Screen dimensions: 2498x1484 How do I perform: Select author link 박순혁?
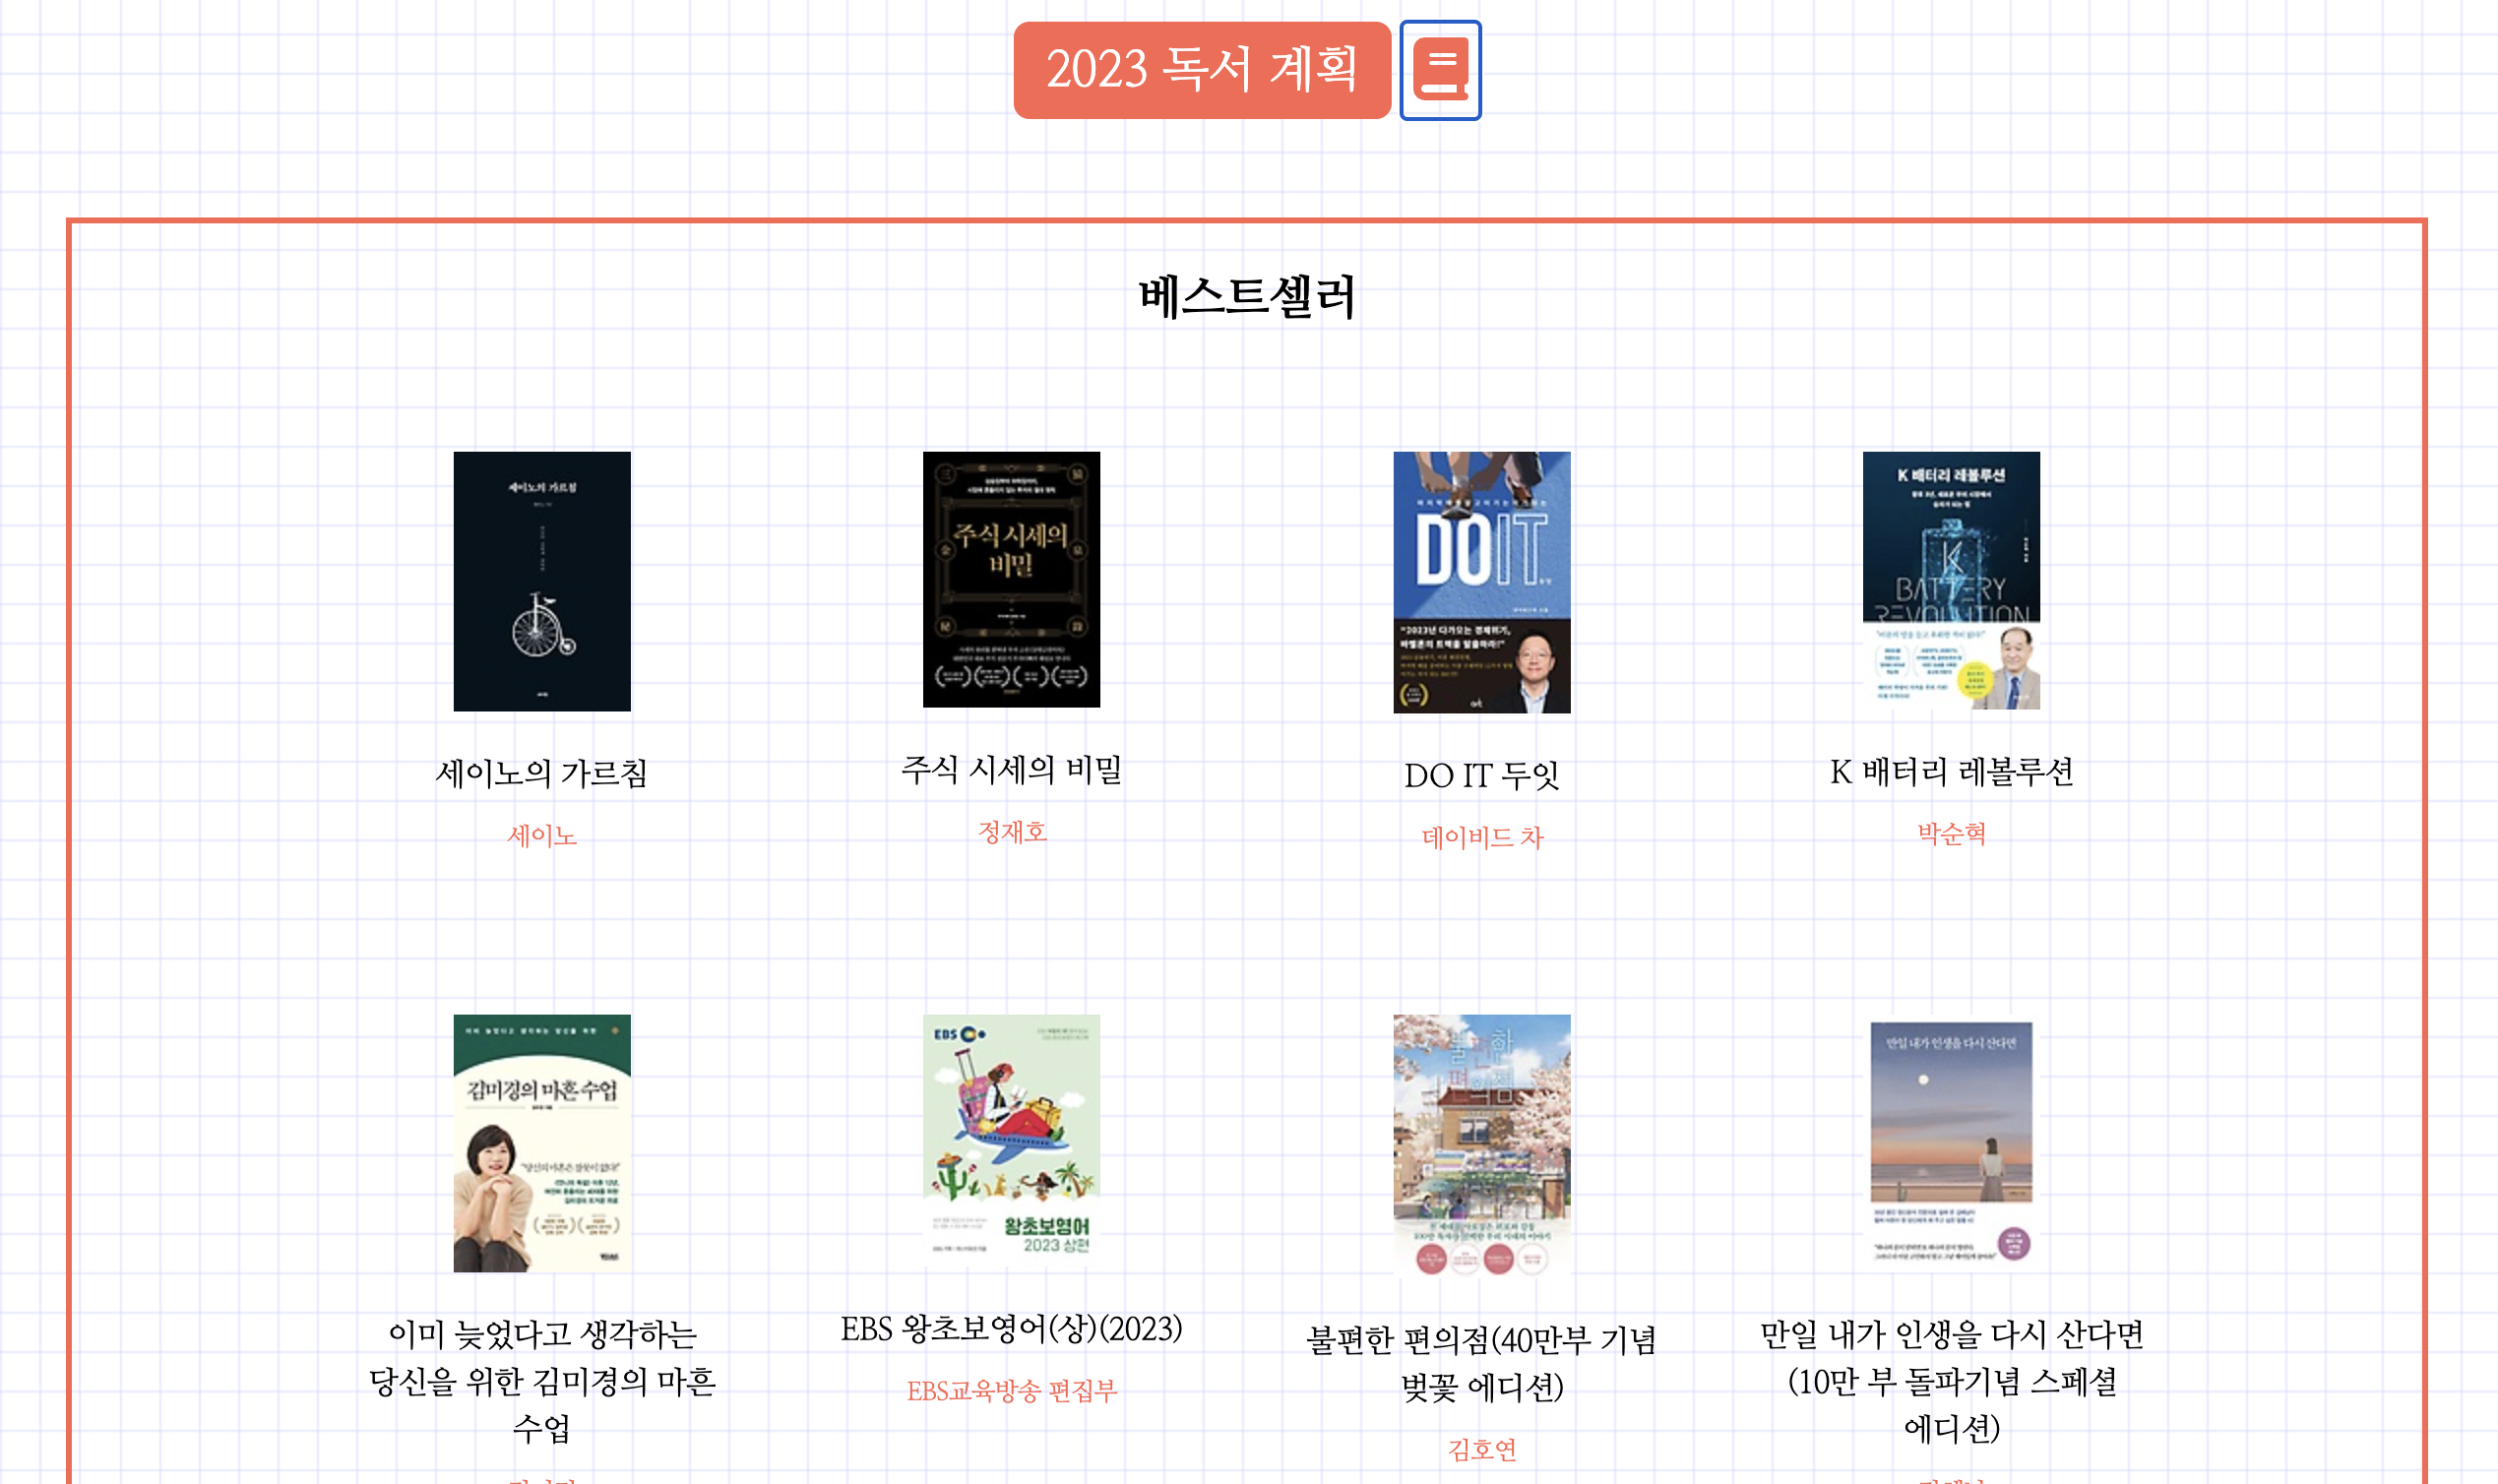point(1950,833)
